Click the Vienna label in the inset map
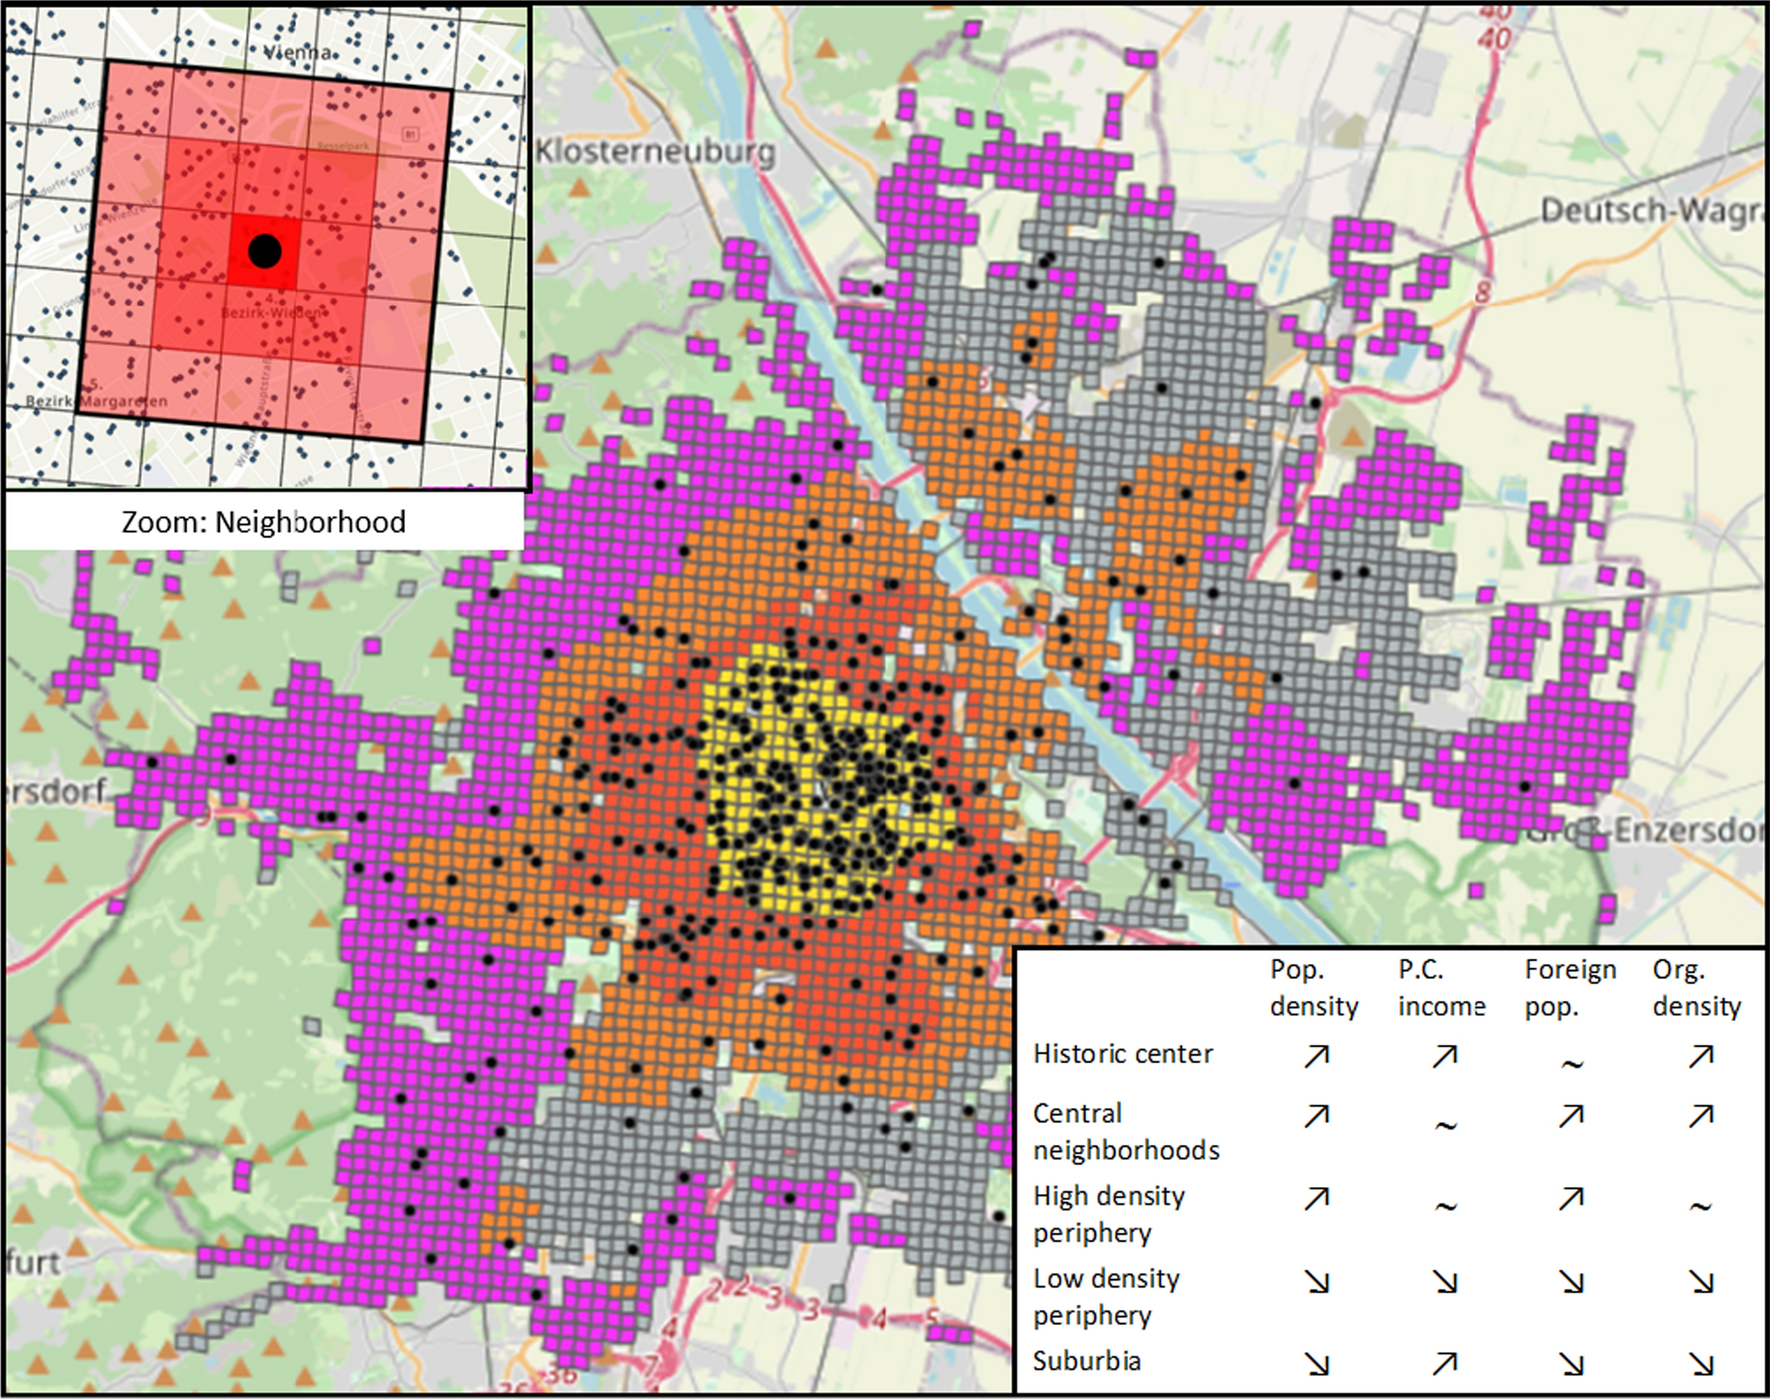This screenshot has width=1770, height=1399. [297, 52]
